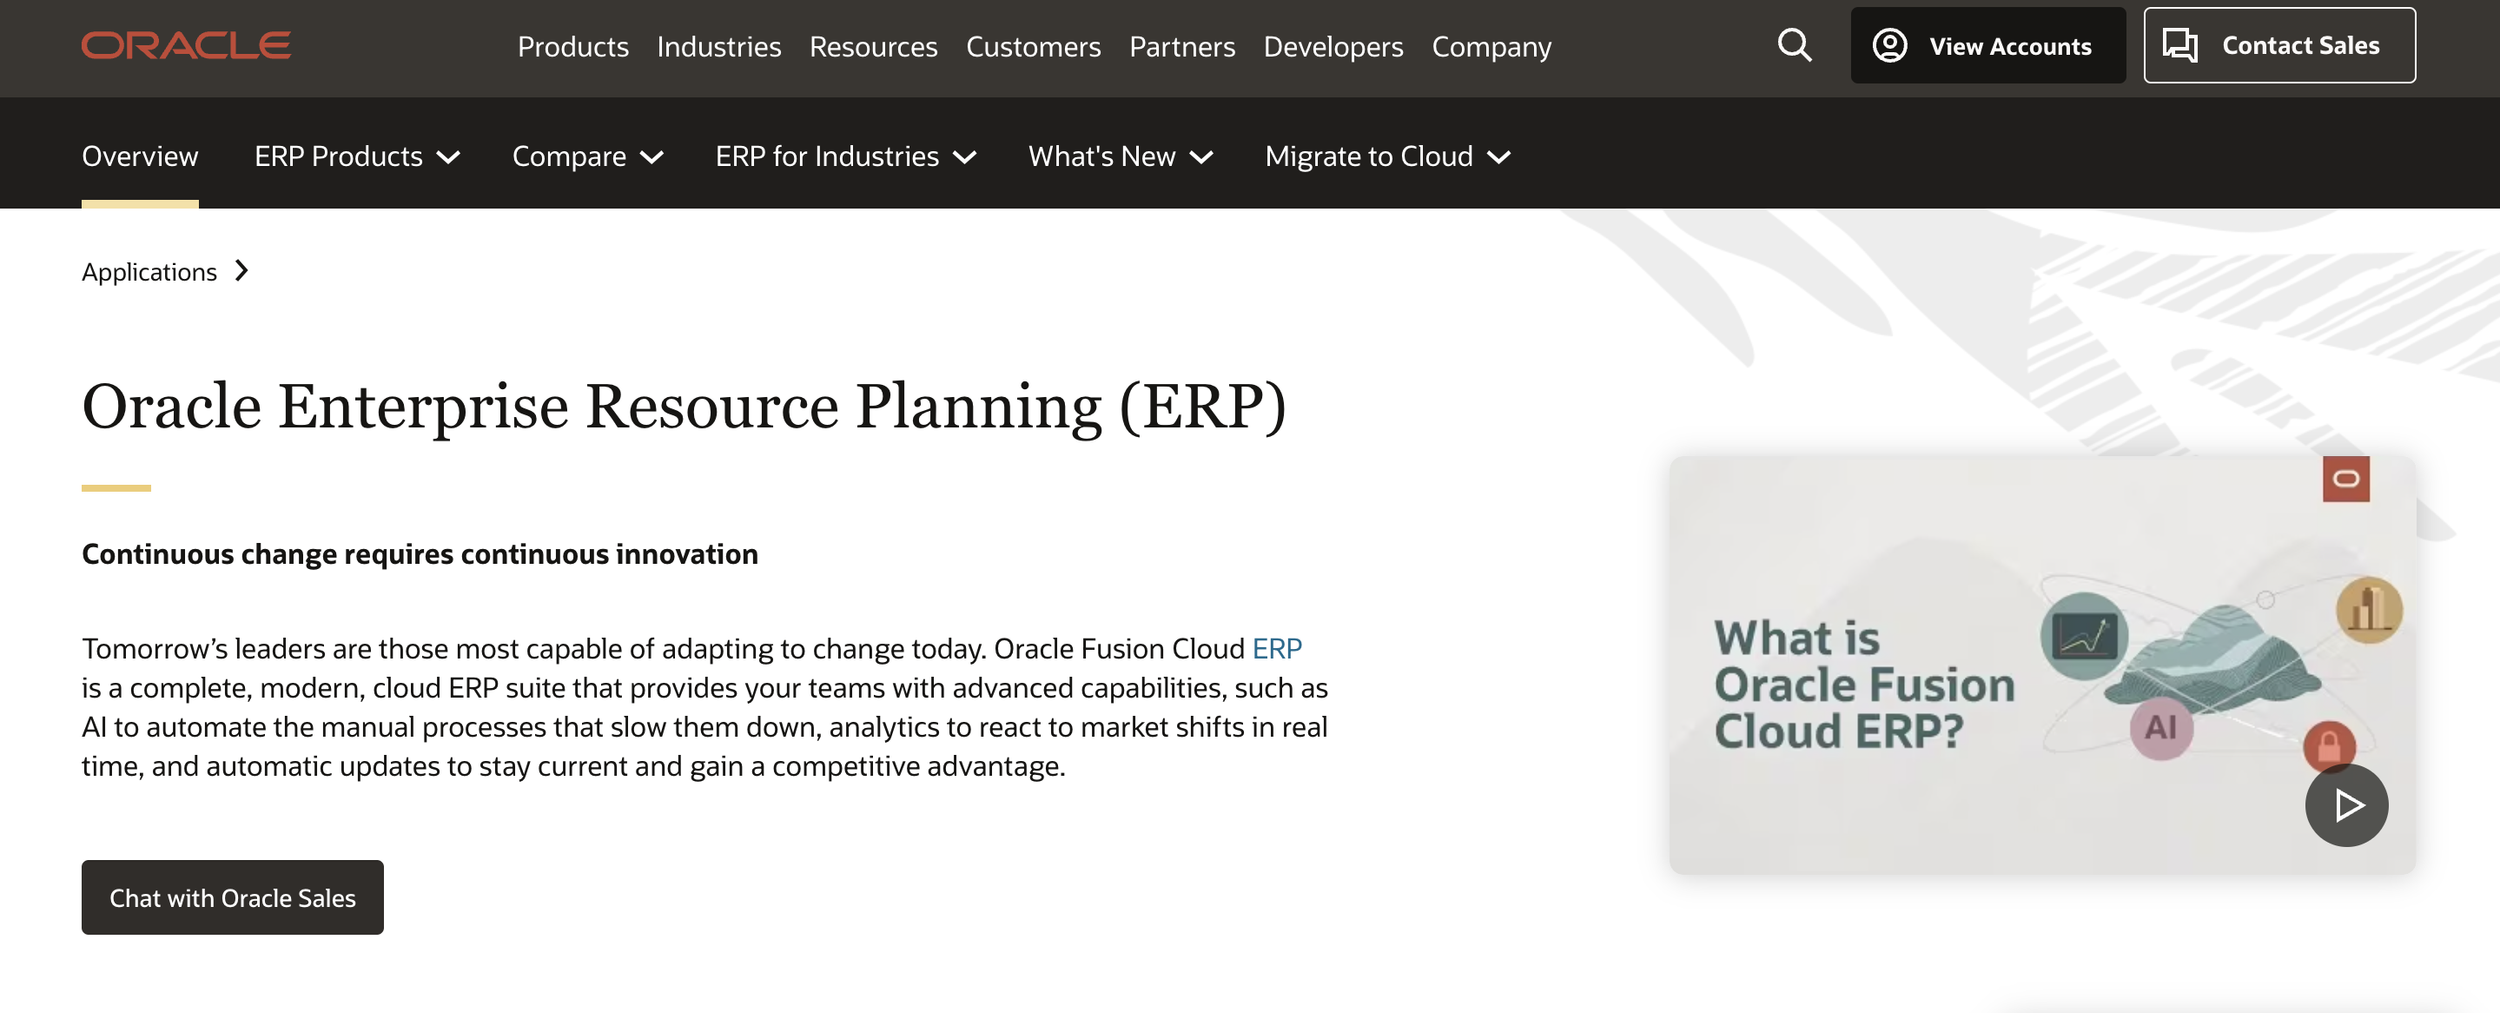2500x1013 pixels.
Task: Click the View Accounts button
Action: (x=1988, y=45)
